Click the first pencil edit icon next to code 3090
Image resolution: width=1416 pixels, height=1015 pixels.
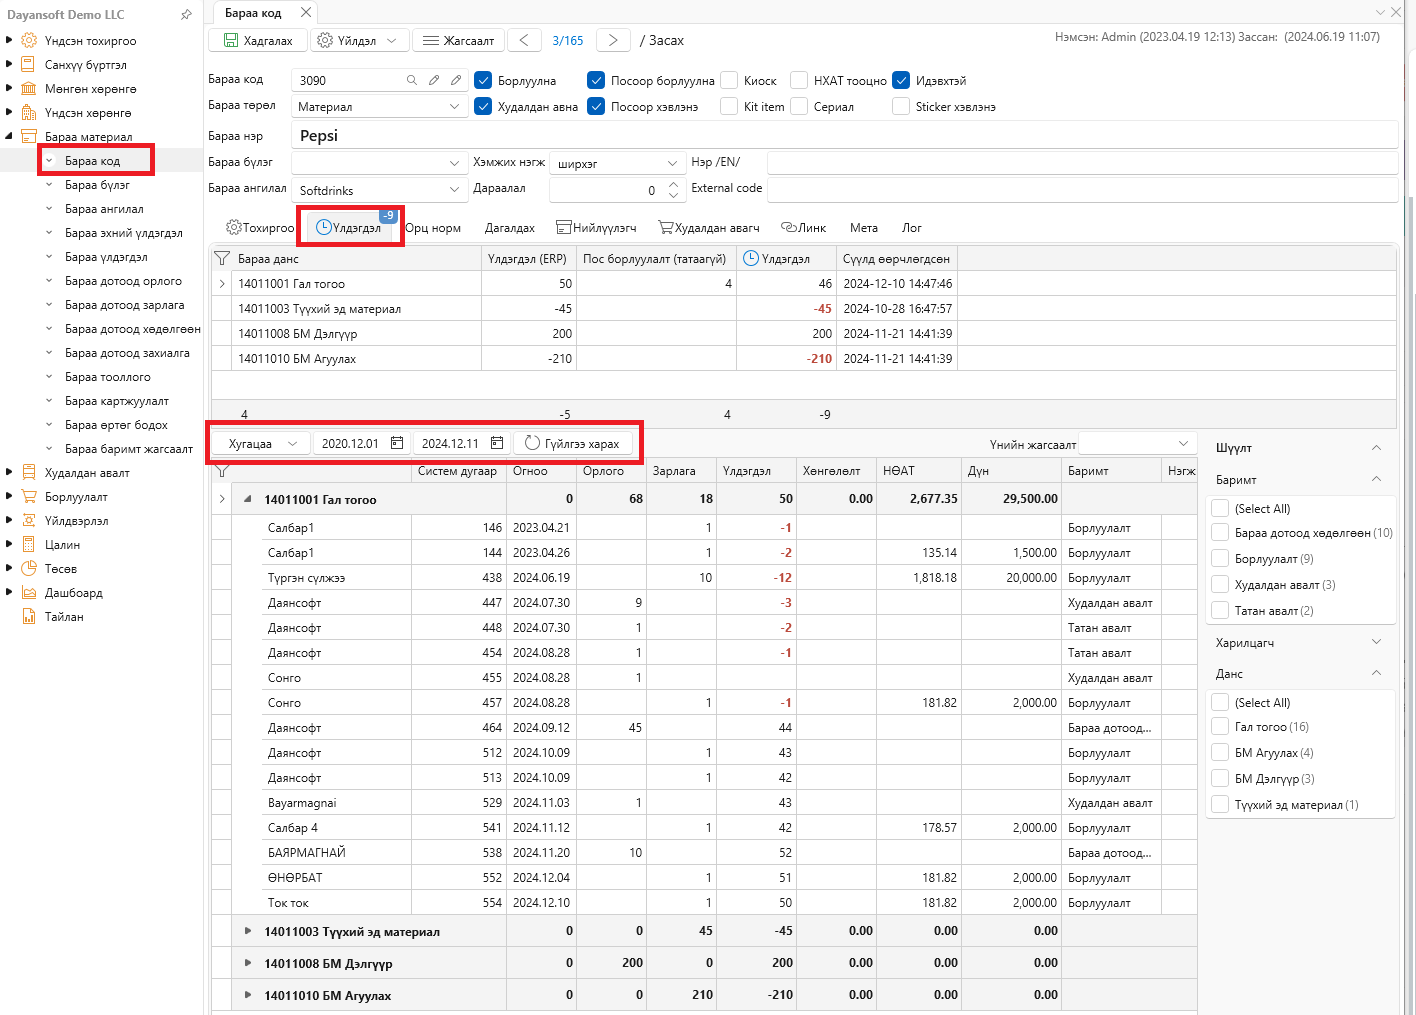click(434, 80)
